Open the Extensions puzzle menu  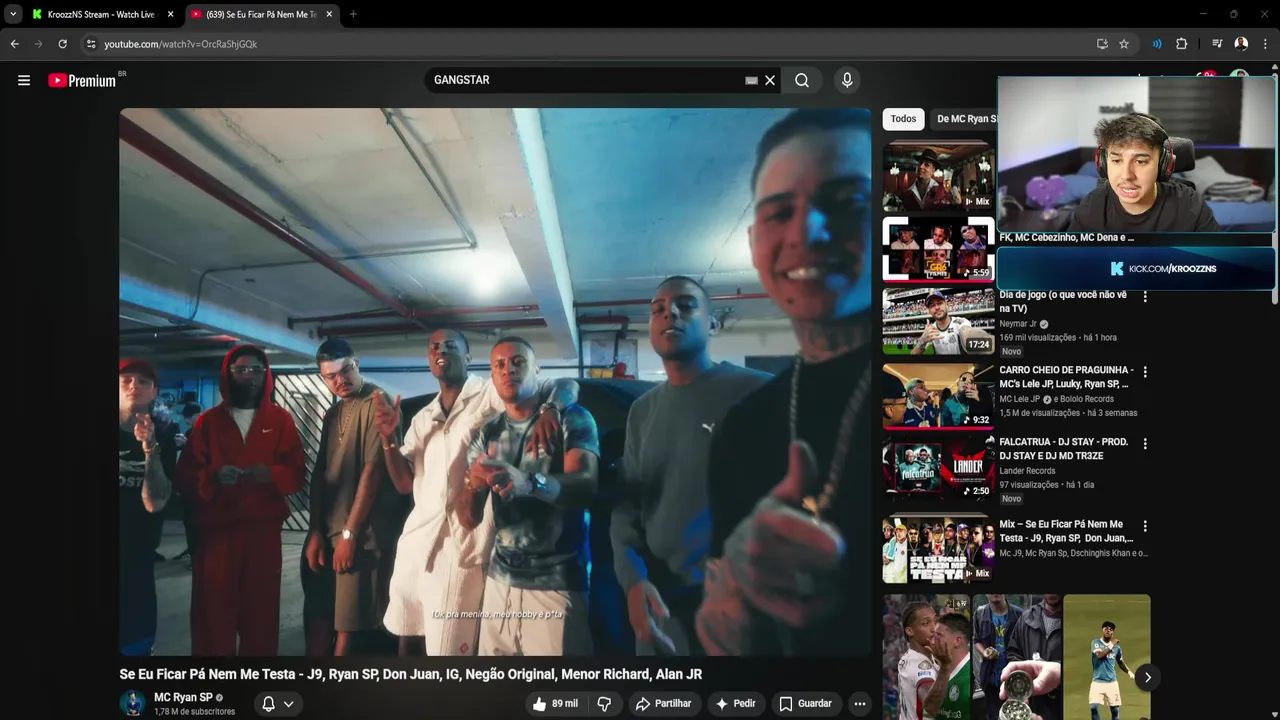pos(1181,44)
